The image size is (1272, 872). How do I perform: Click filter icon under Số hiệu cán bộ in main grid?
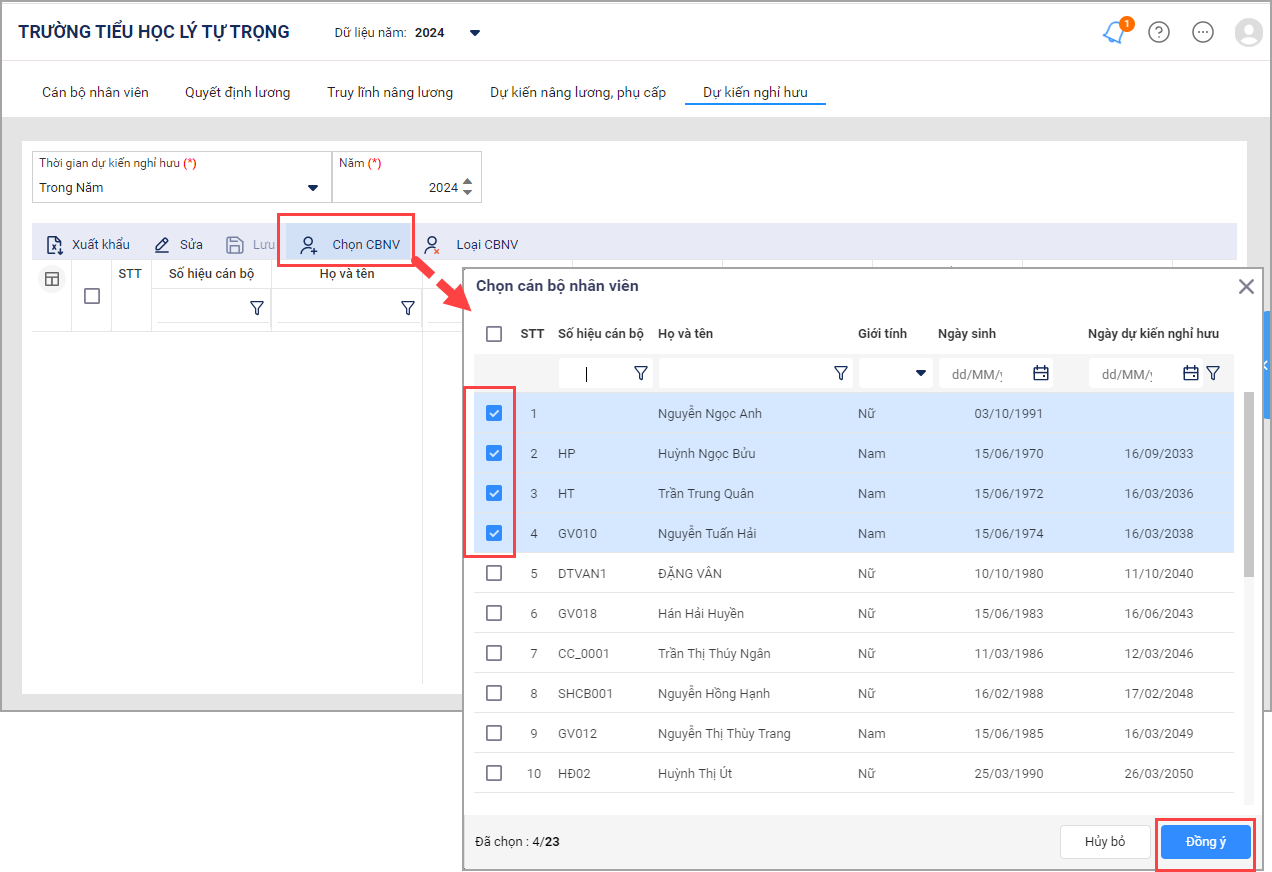(256, 308)
